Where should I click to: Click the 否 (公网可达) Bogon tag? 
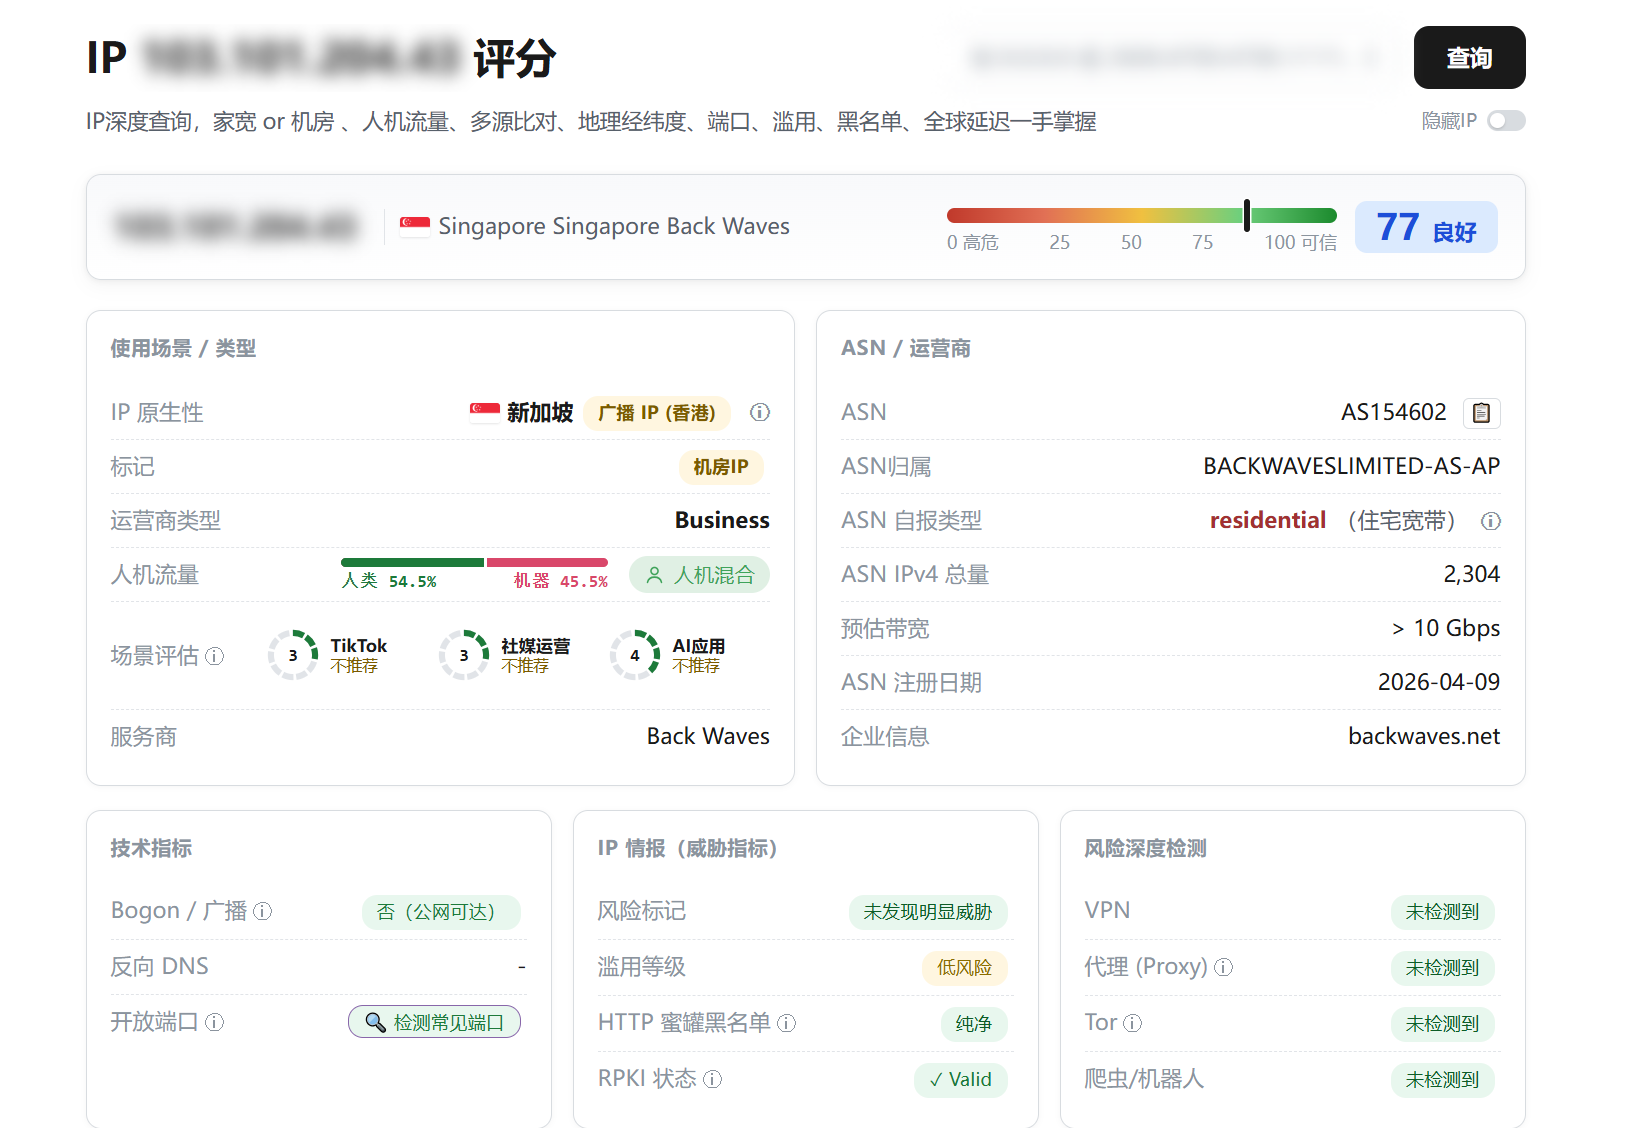(441, 912)
